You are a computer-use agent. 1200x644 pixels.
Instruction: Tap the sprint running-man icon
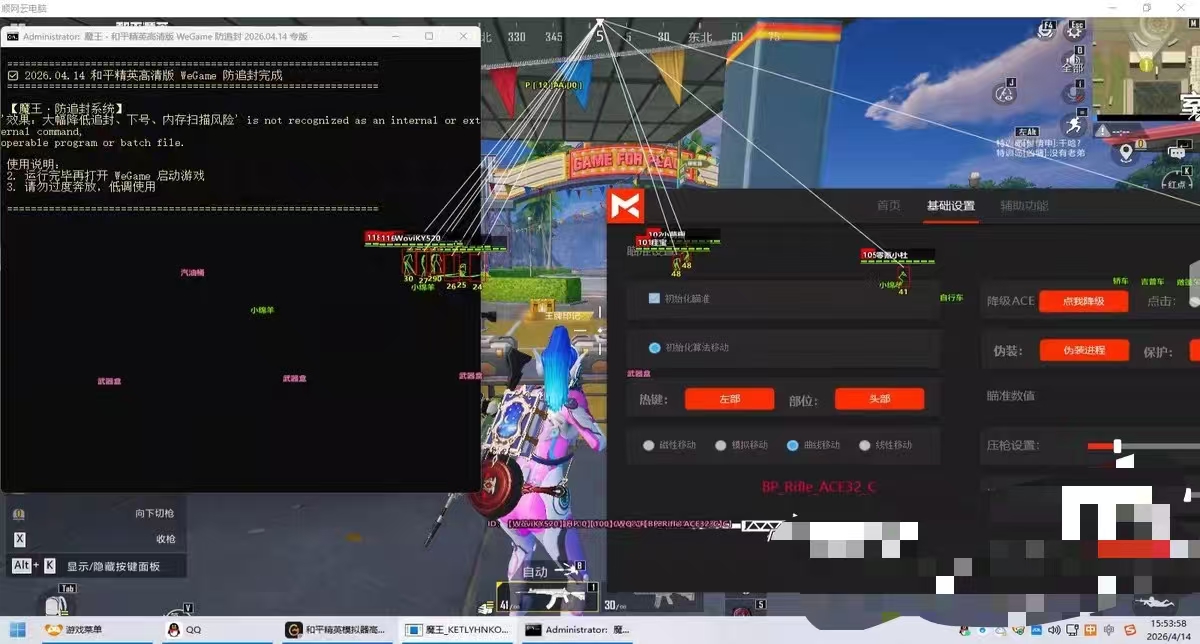tap(1076, 125)
